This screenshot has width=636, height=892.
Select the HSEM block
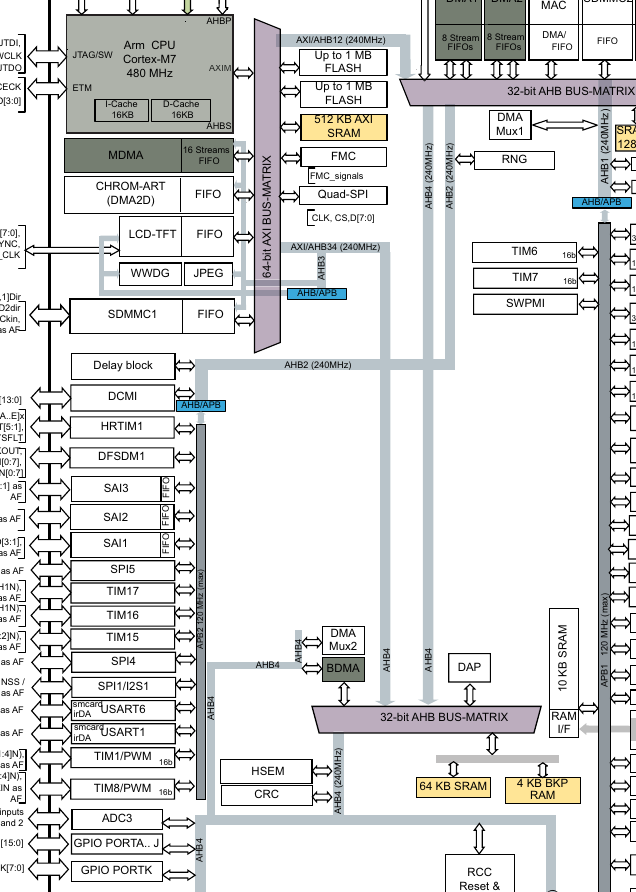267,772
